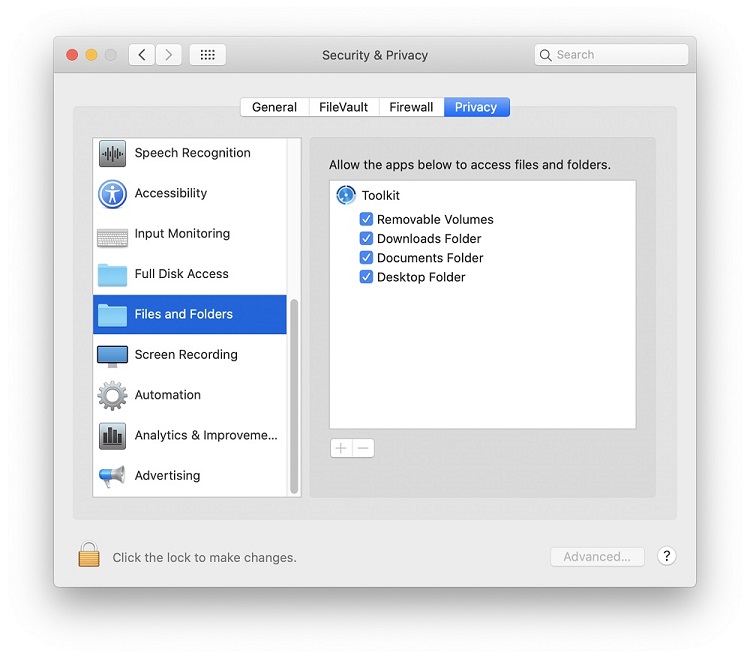Show all preferences via grid button
Image resolution: width=750 pixels, height=658 pixels.
point(208,55)
